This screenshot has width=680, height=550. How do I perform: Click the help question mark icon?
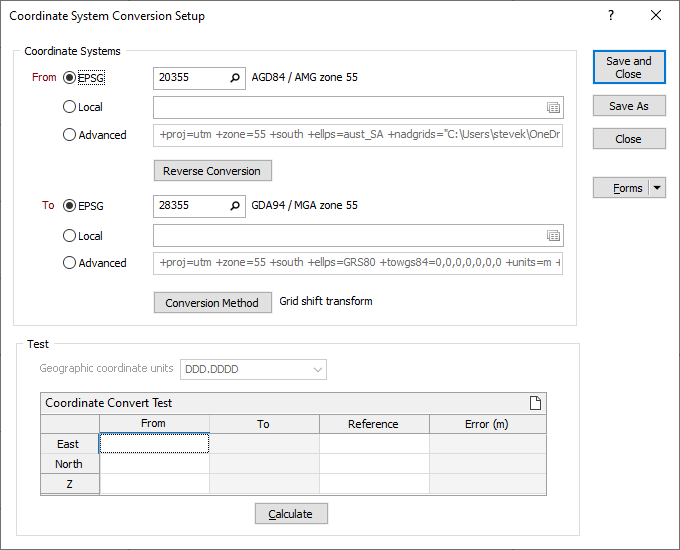click(611, 16)
